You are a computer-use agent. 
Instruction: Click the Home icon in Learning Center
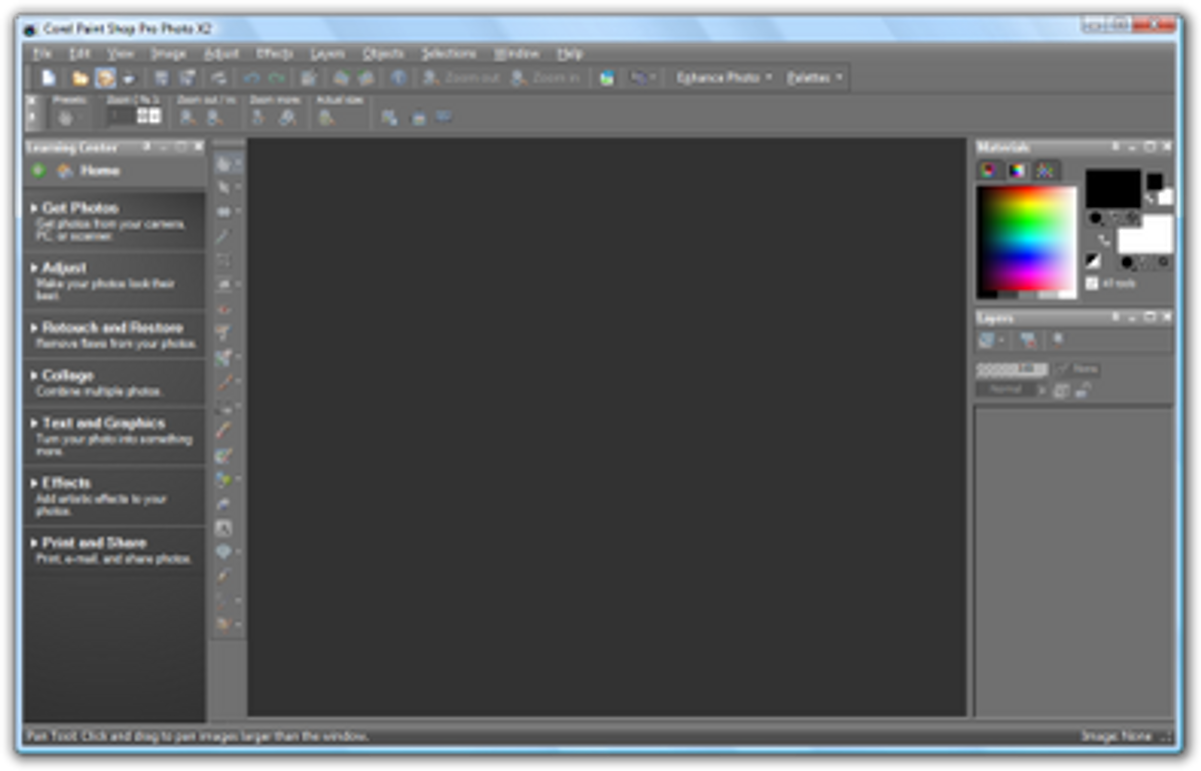pyautogui.click(x=66, y=171)
